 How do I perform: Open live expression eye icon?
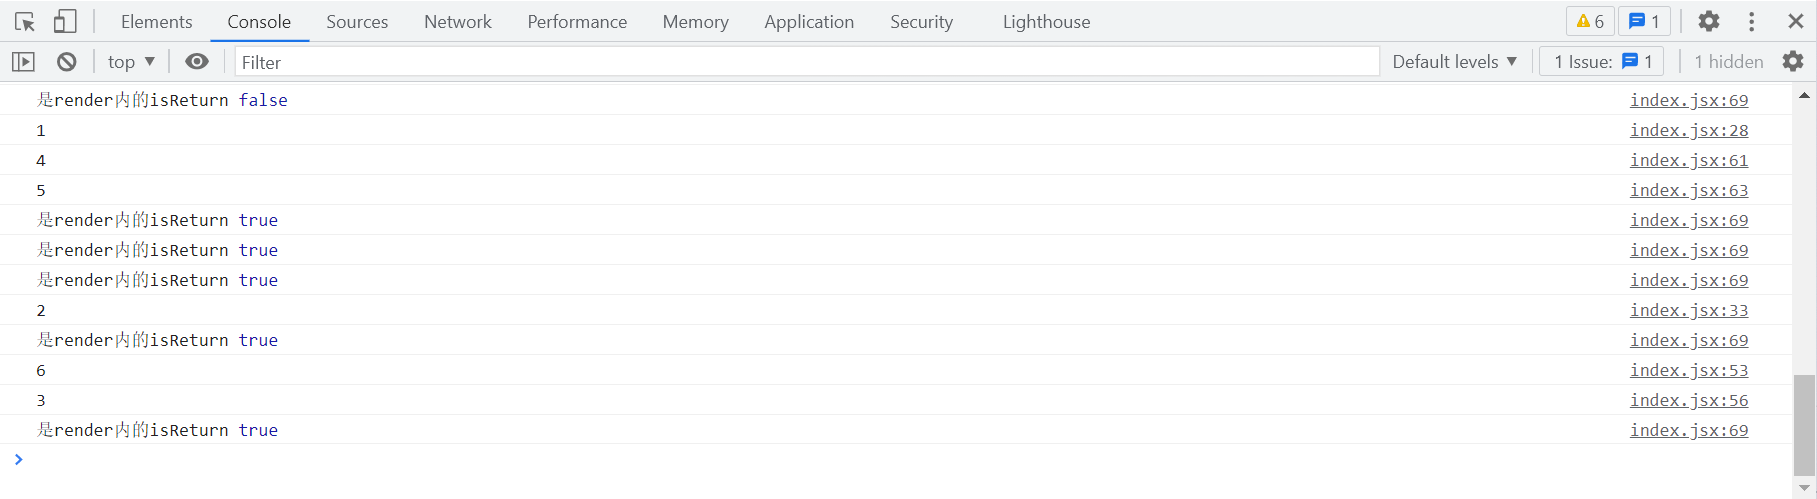[x=197, y=62]
